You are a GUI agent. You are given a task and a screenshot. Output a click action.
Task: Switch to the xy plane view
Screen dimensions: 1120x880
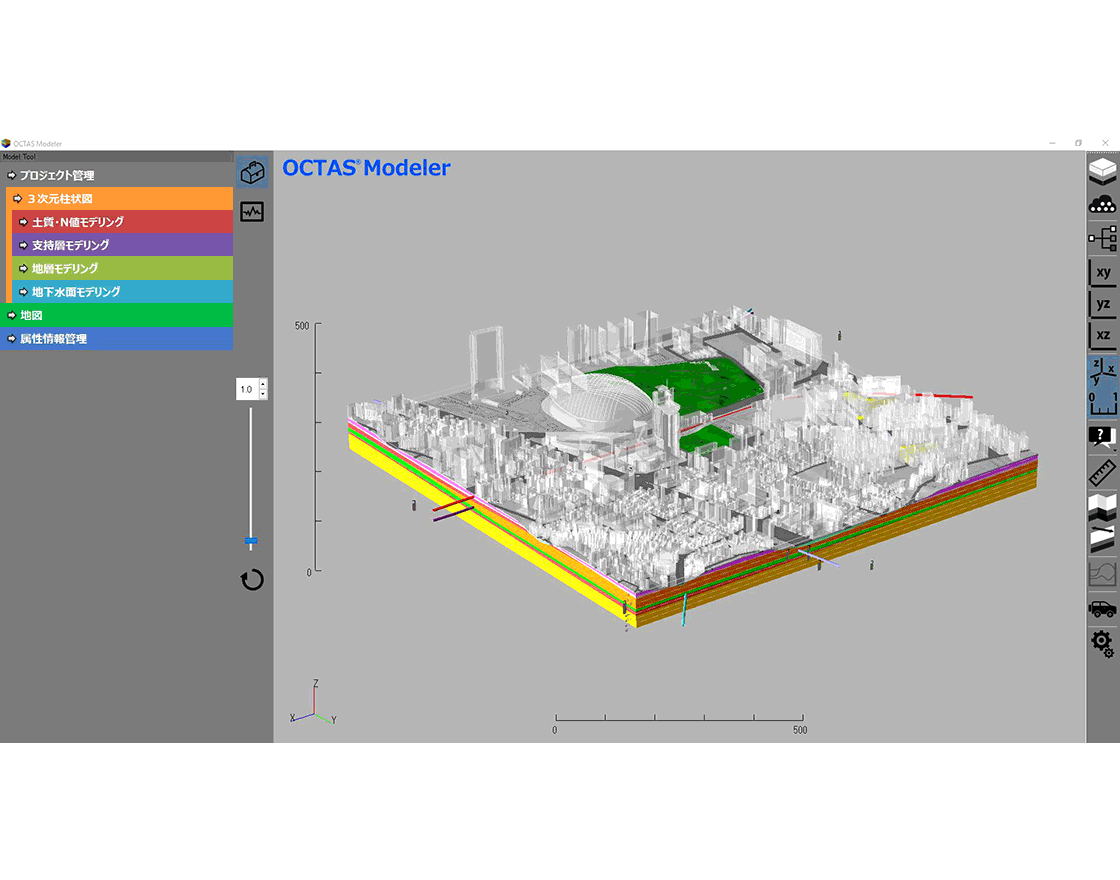point(1102,272)
